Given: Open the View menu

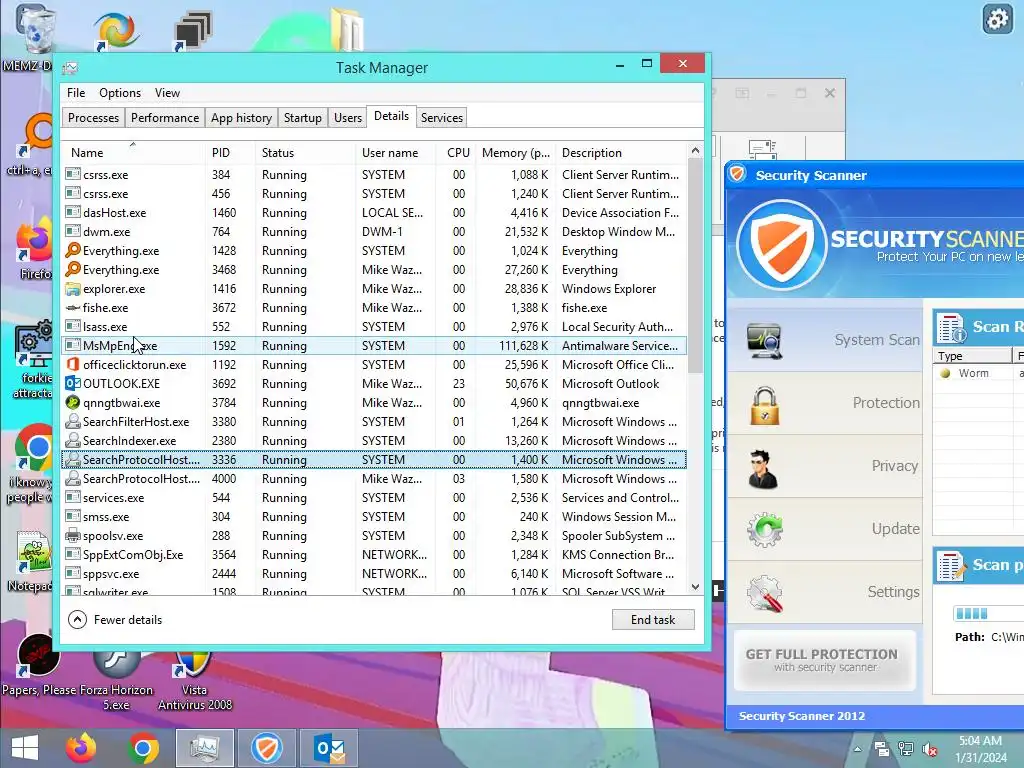Looking at the screenshot, I should 167,93.
